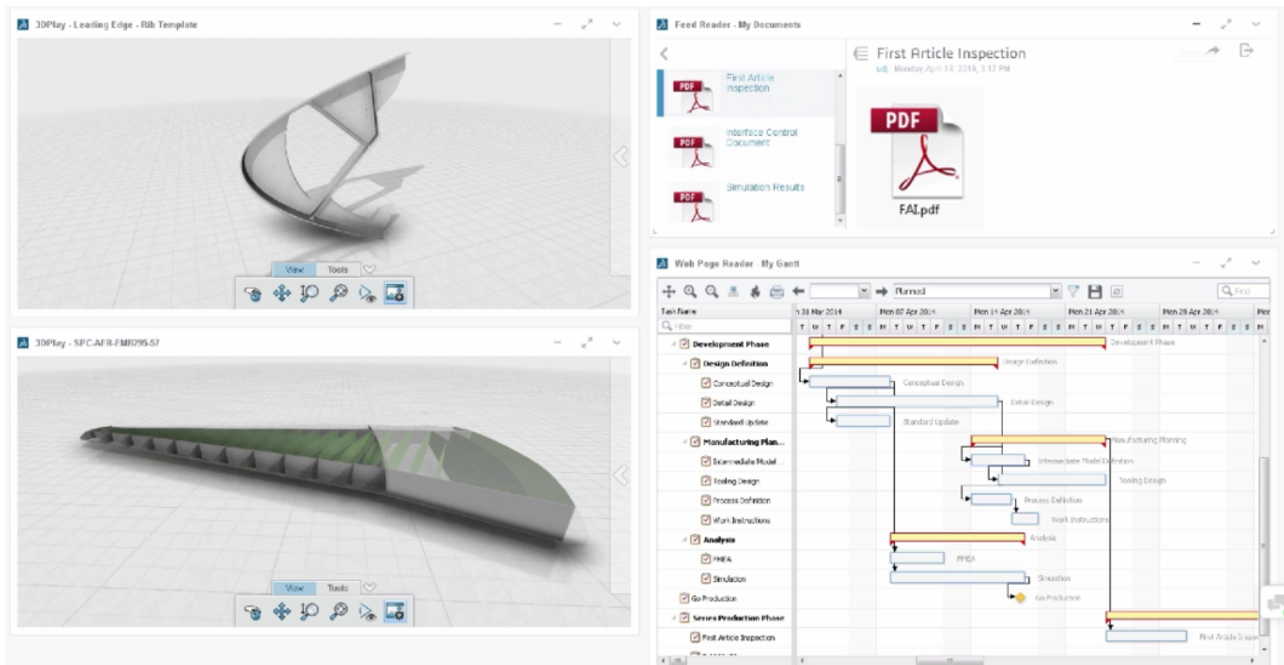
Task: Click the person icon in Gantt toolbar
Action: [733, 291]
